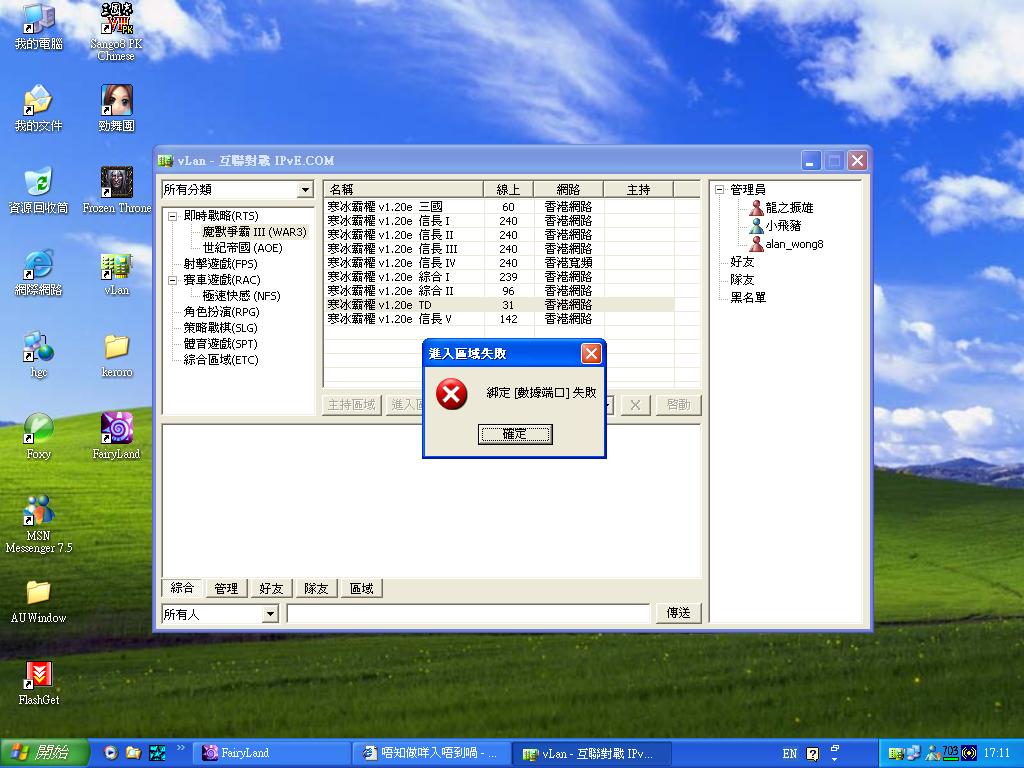Open MSN Messenger 7.5 desktop icon
The width and height of the screenshot is (1024, 768).
[38, 512]
